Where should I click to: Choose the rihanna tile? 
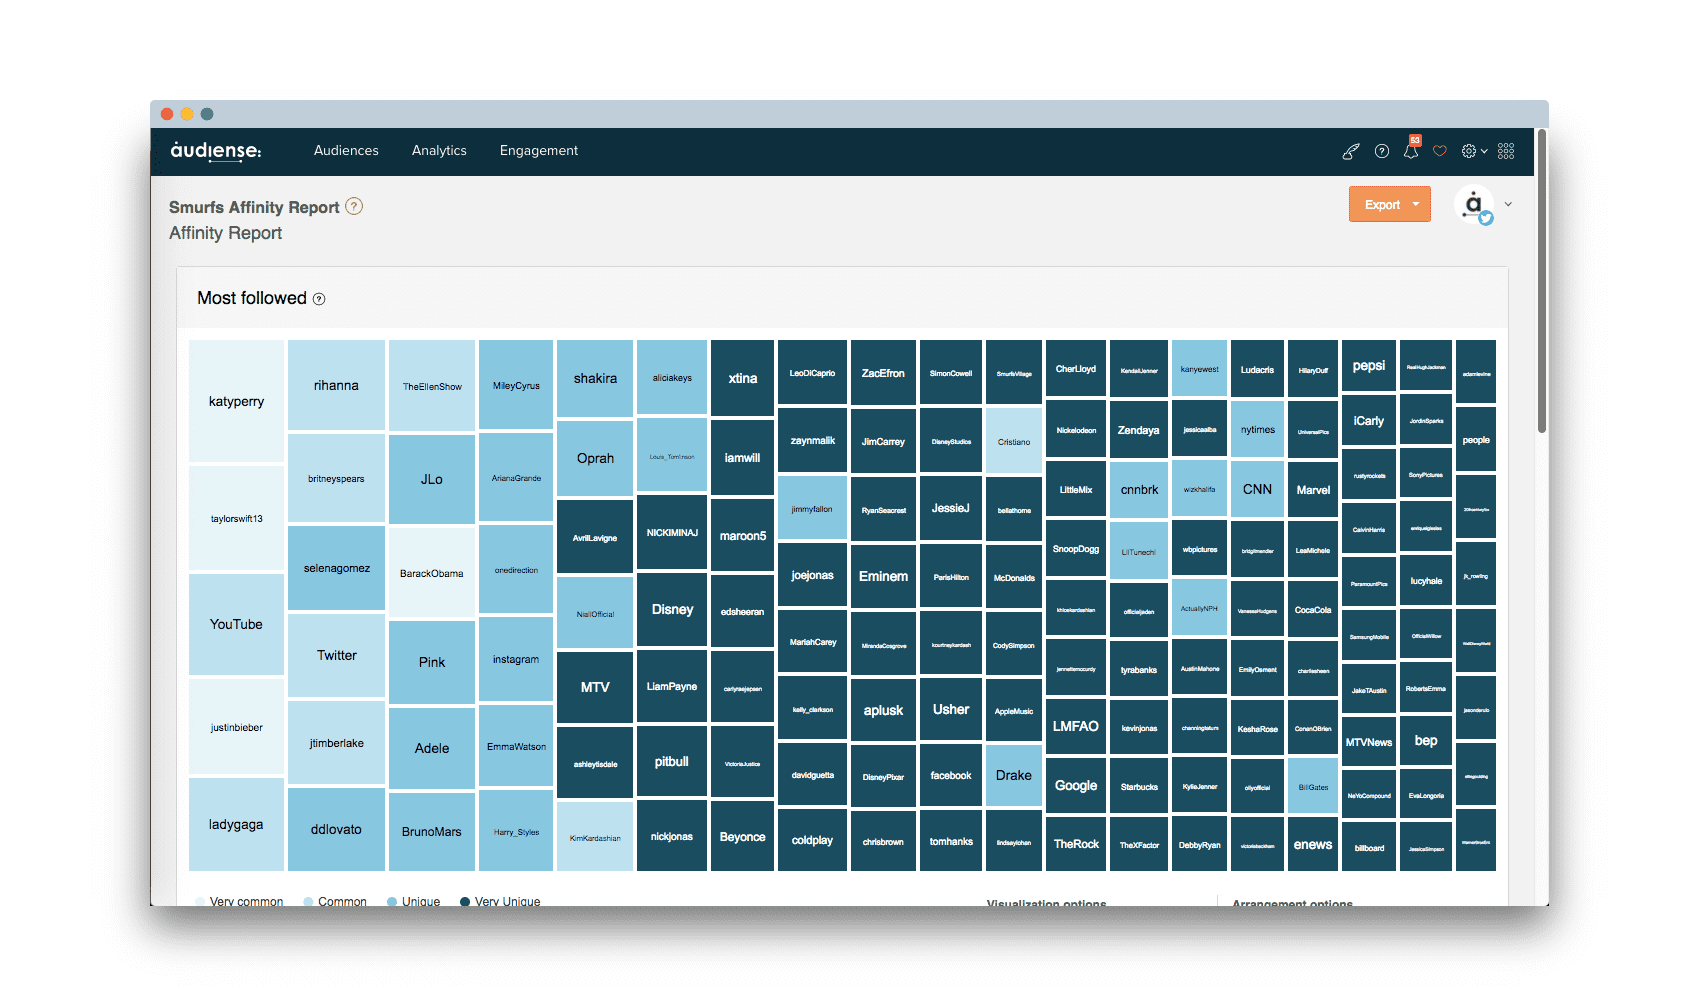[x=336, y=385]
